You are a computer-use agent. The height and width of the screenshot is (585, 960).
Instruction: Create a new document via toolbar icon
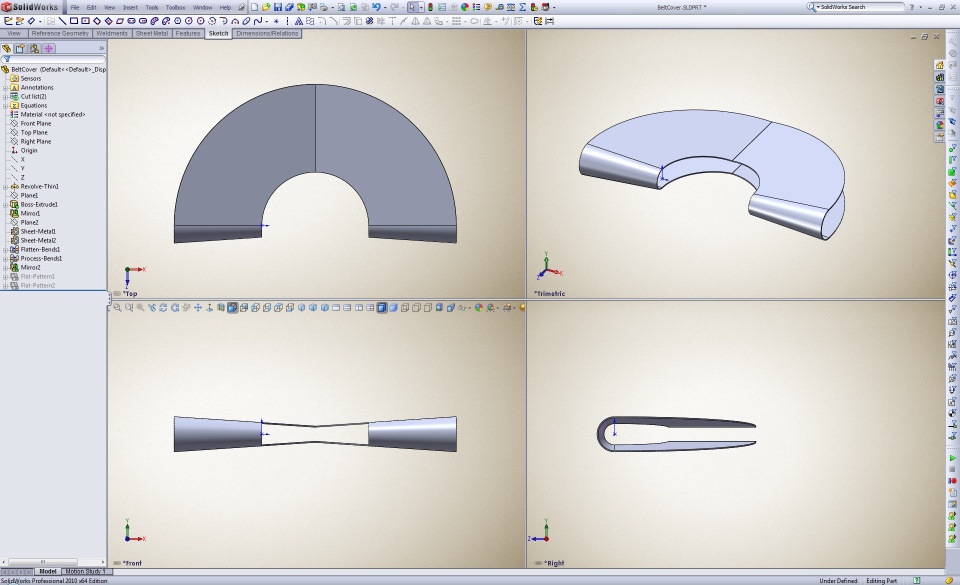pos(254,7)
